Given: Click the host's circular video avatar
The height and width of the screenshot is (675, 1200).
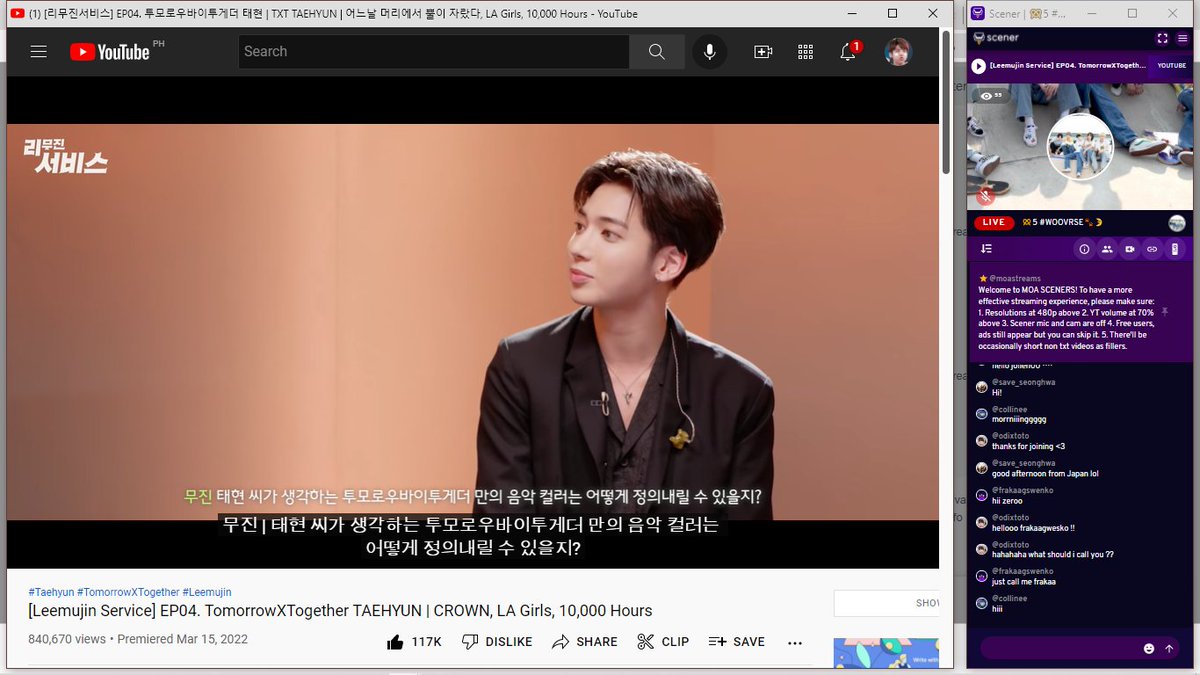Looking at the screenshot, I should (x=1080, y=147).
